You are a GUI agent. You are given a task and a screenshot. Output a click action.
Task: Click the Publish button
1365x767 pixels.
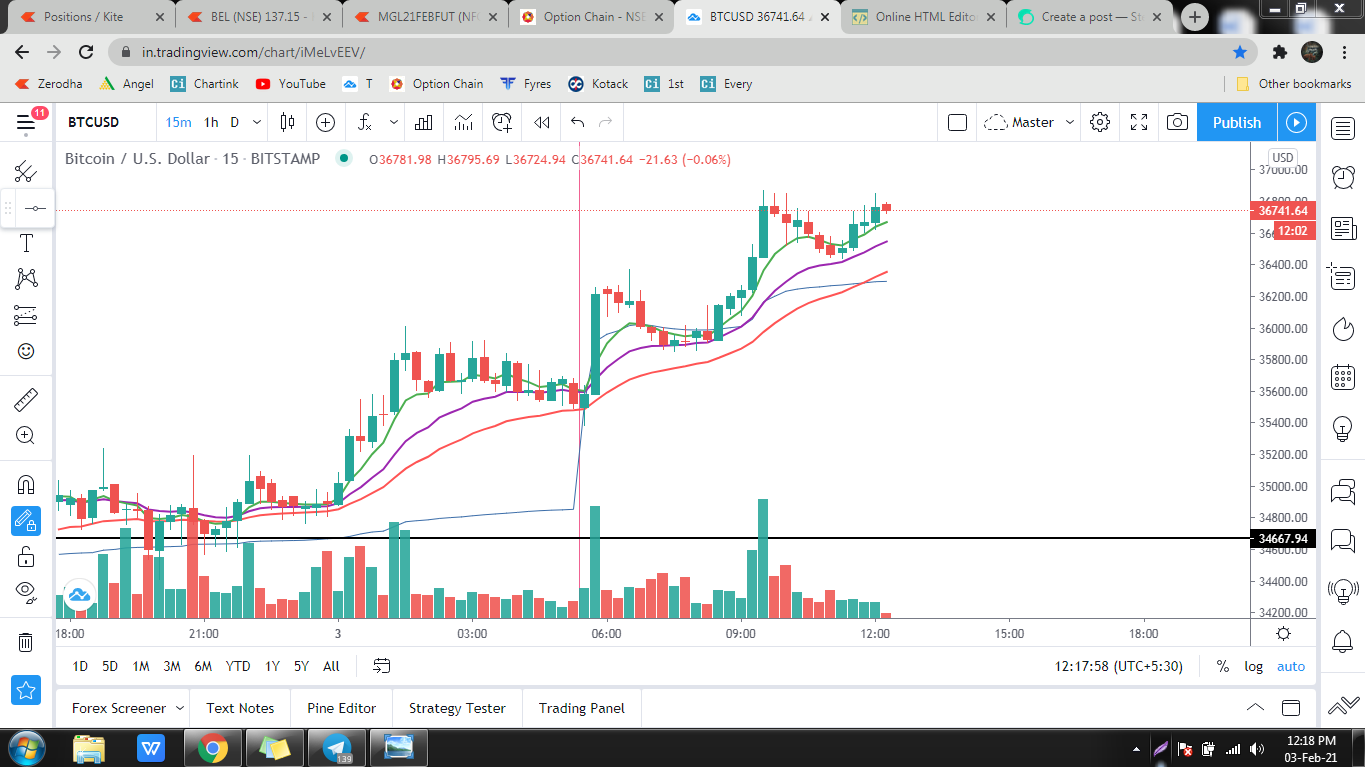1237,122
